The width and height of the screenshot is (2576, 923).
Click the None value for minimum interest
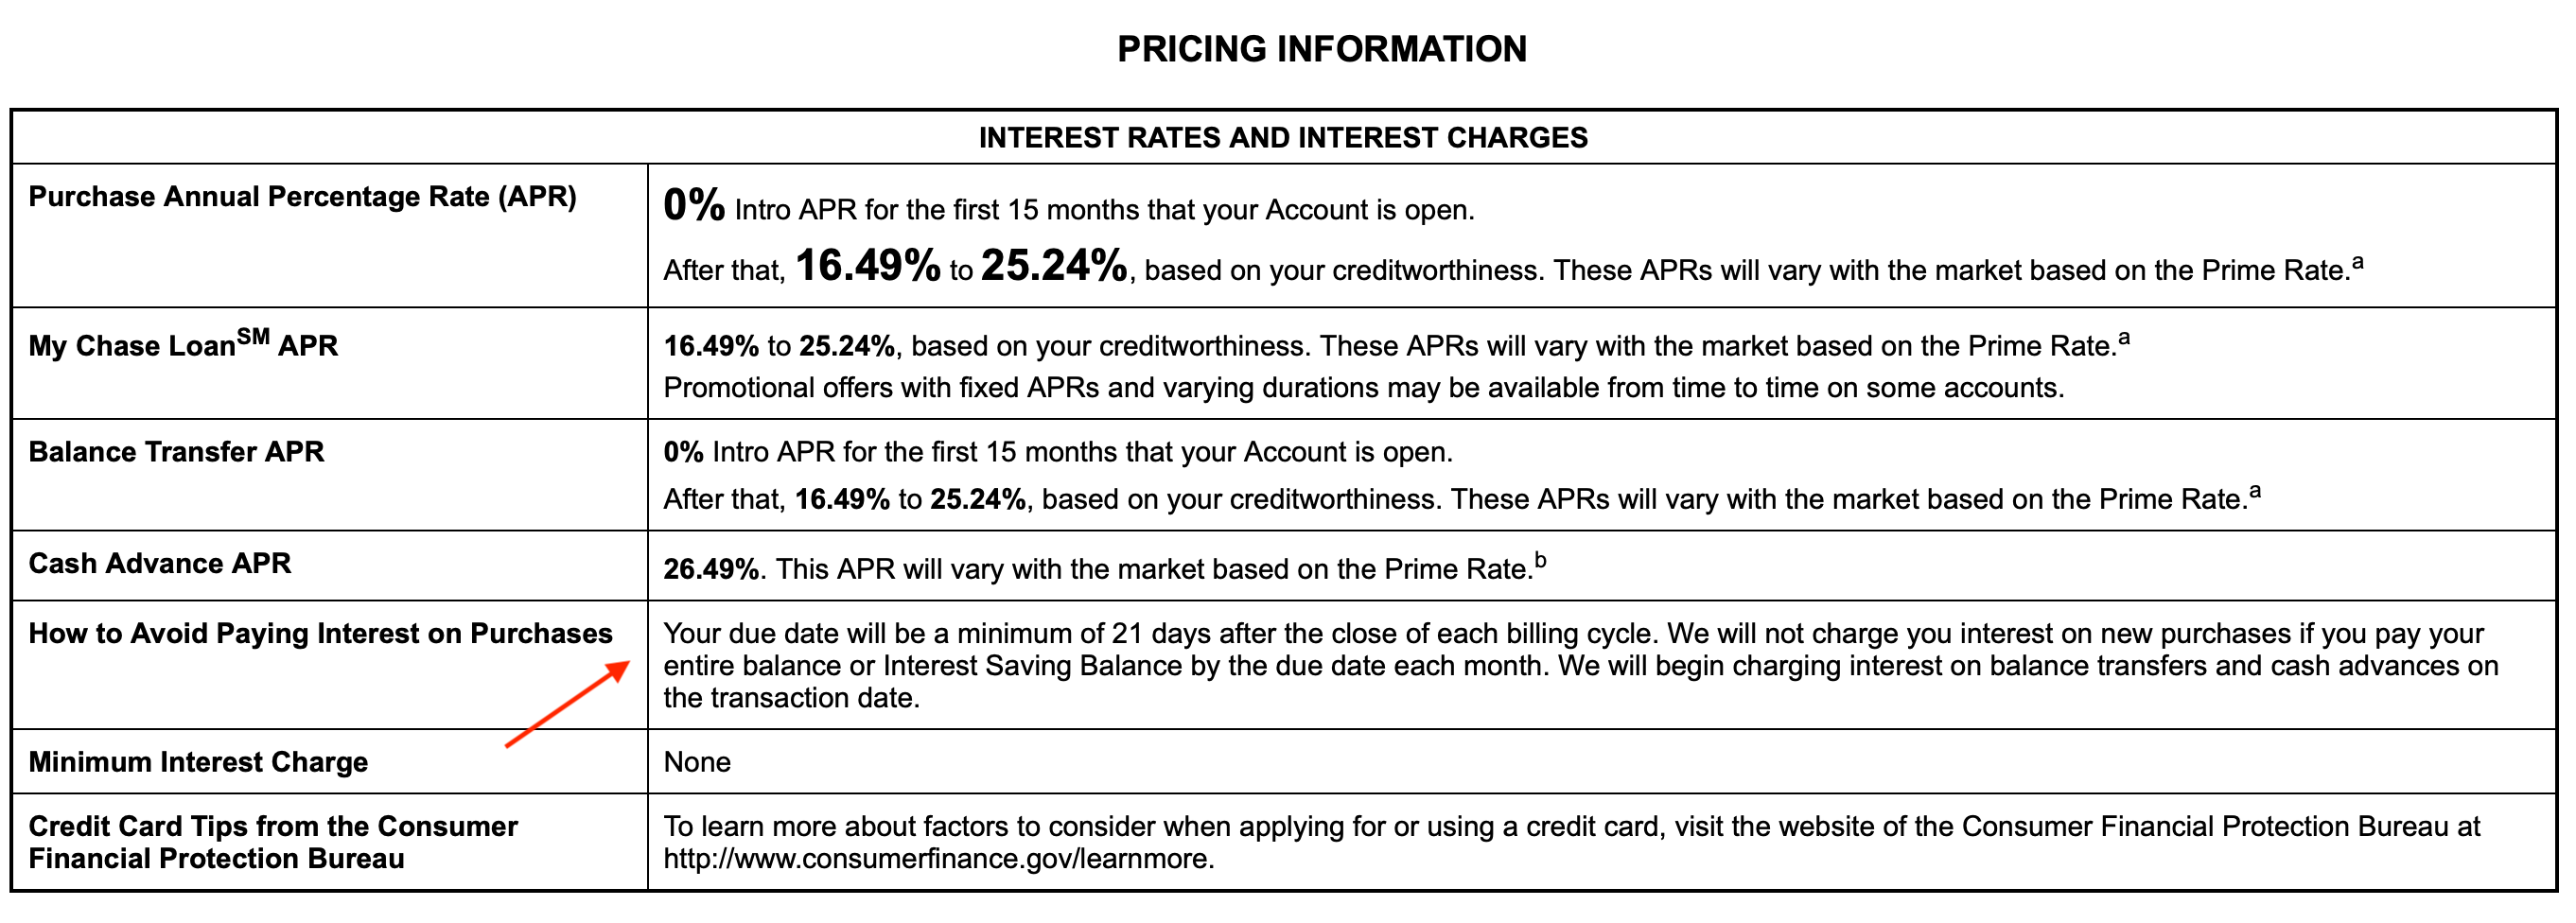point(697,762)
